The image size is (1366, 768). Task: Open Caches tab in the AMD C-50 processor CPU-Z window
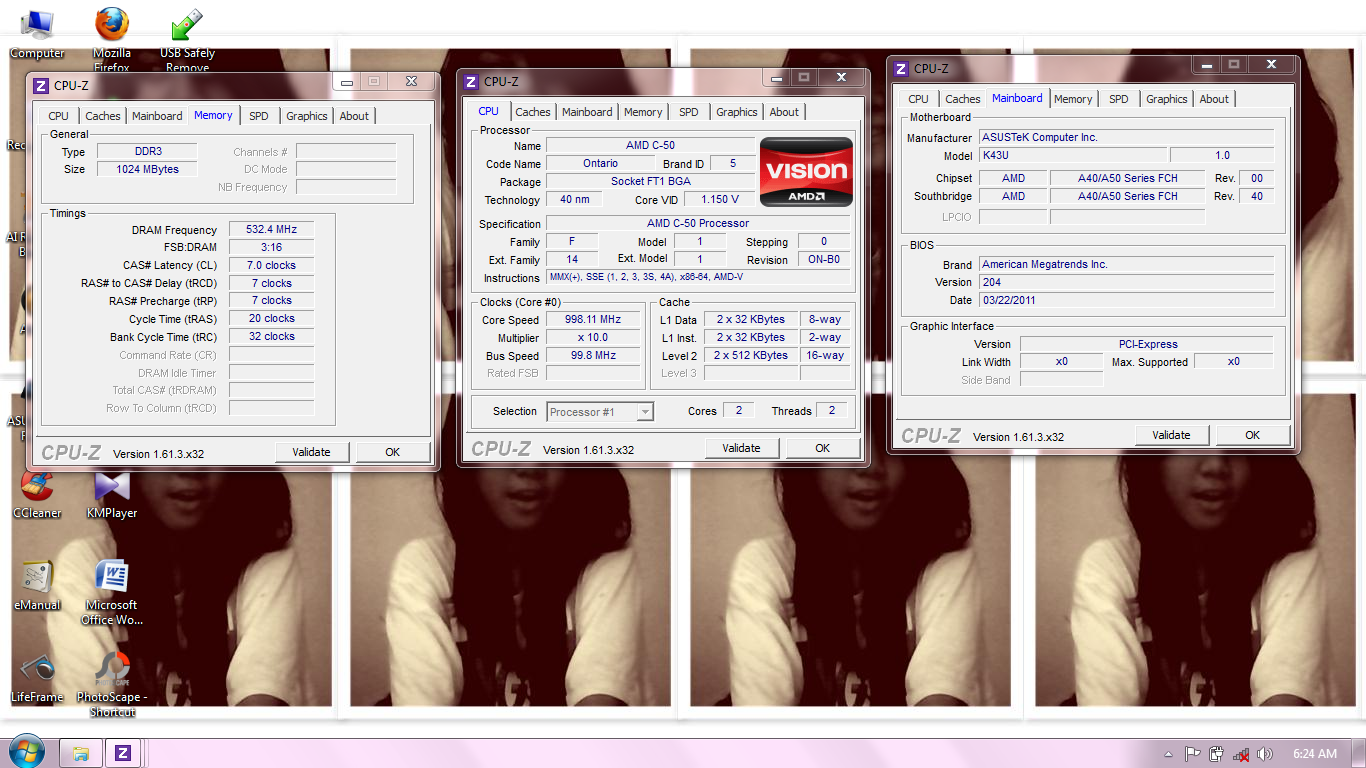click(x=533, y=112)
